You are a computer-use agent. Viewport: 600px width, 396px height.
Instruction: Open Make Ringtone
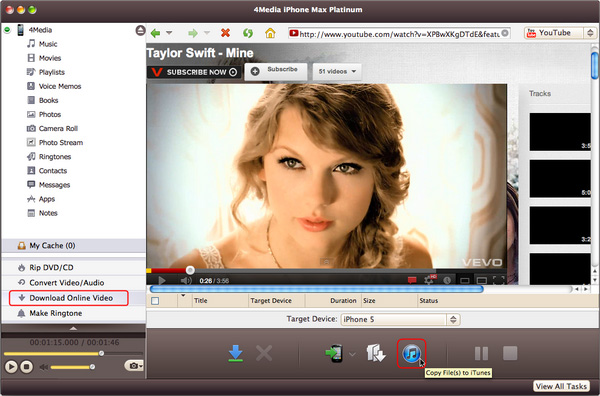[73, 313]
